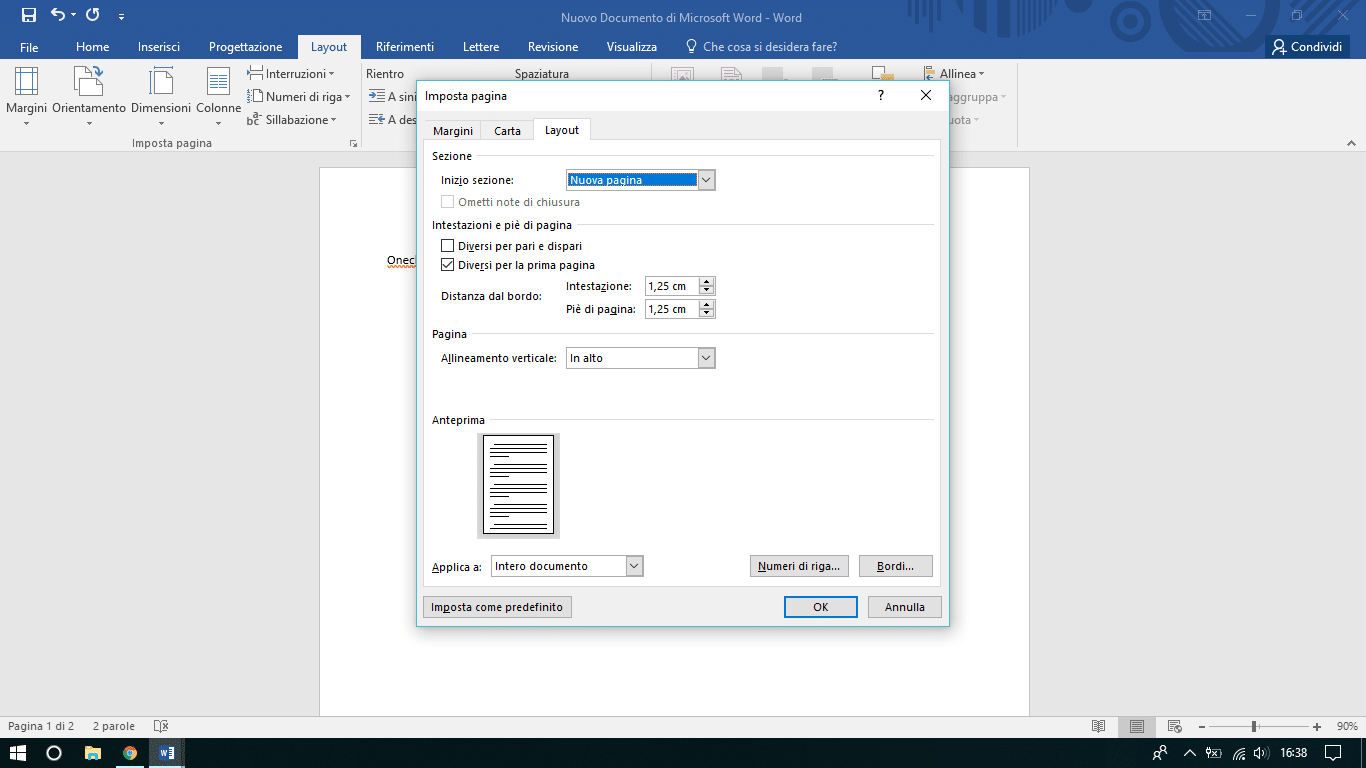Click the Dimensioni page size icon
1366x768 pixels.
pos(160,95)
